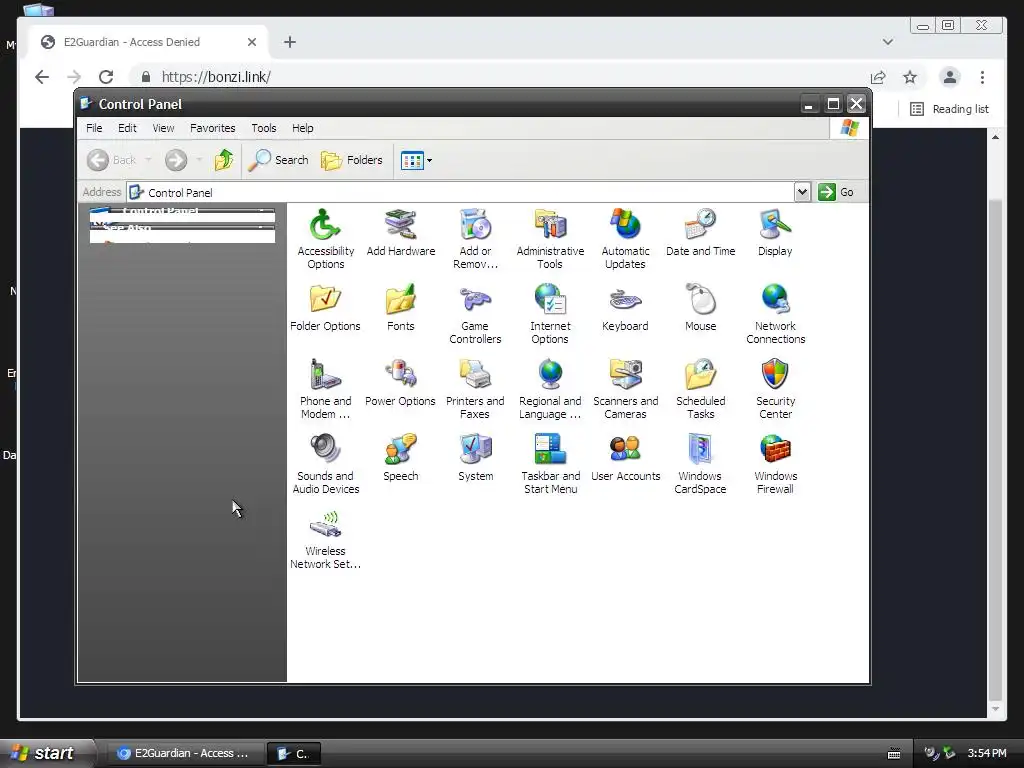Open the Keyboard settings icon
The height and width of the screenshot is (768, 1024).
pyautogui.click(x=625, y=308)
